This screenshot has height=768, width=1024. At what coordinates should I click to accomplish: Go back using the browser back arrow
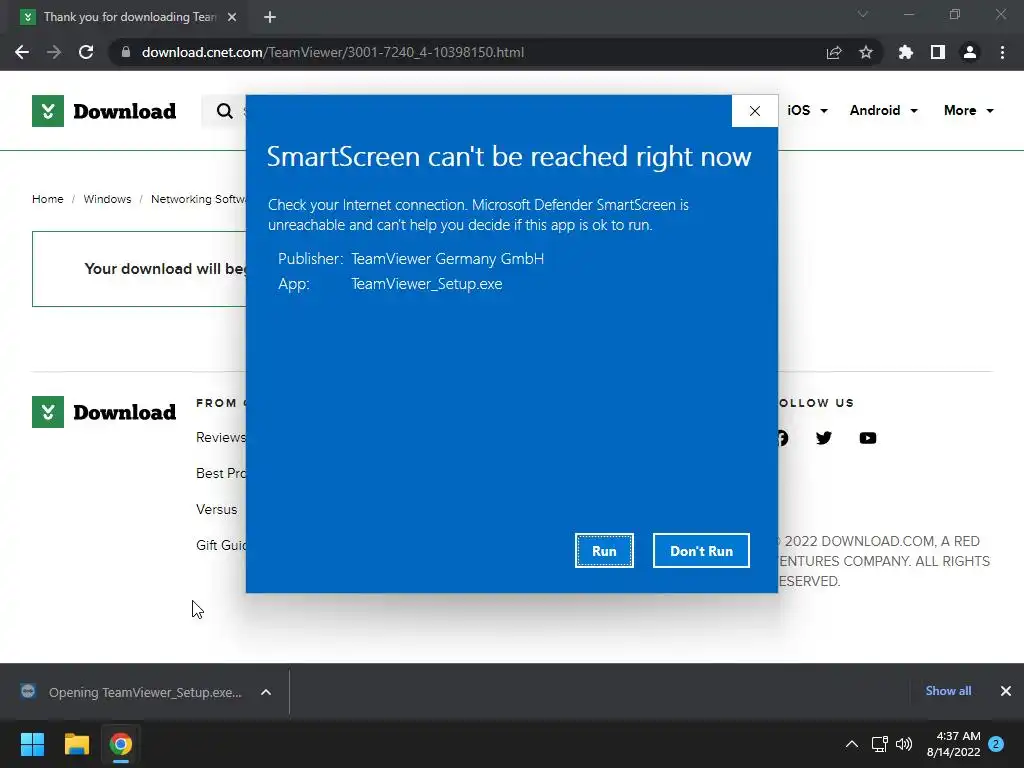pos(22,52)
